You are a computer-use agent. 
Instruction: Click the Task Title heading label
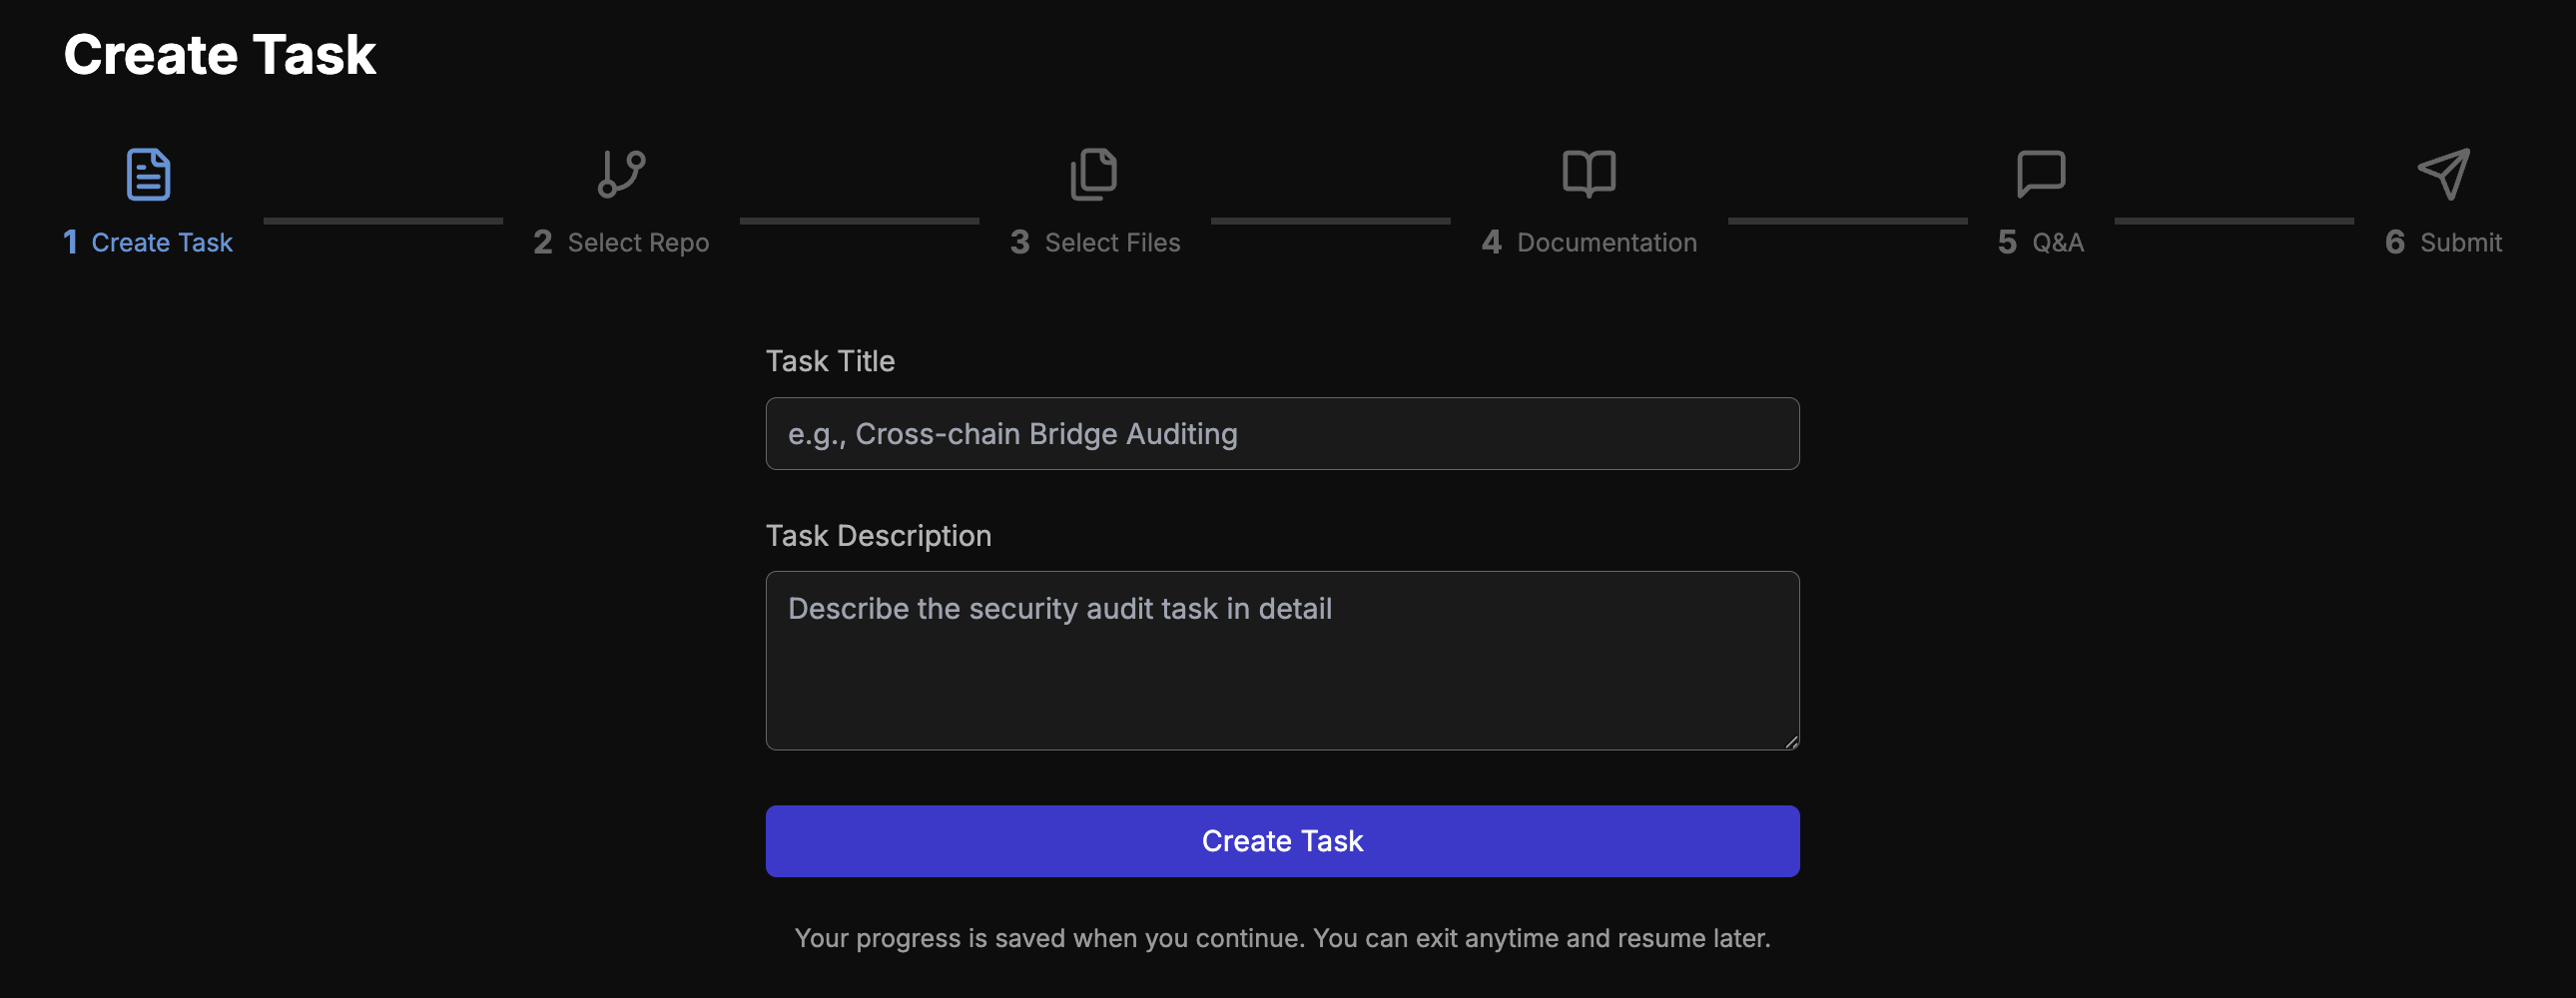[x=830, y=360]
